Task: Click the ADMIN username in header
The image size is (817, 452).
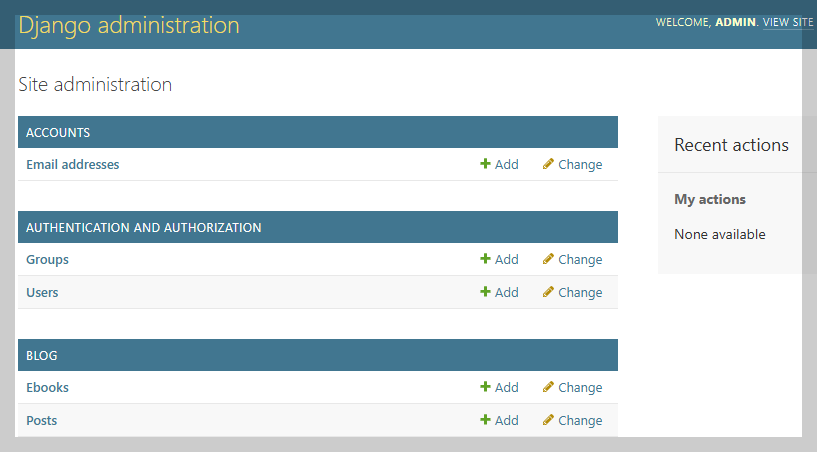Action: coord(735,22)
